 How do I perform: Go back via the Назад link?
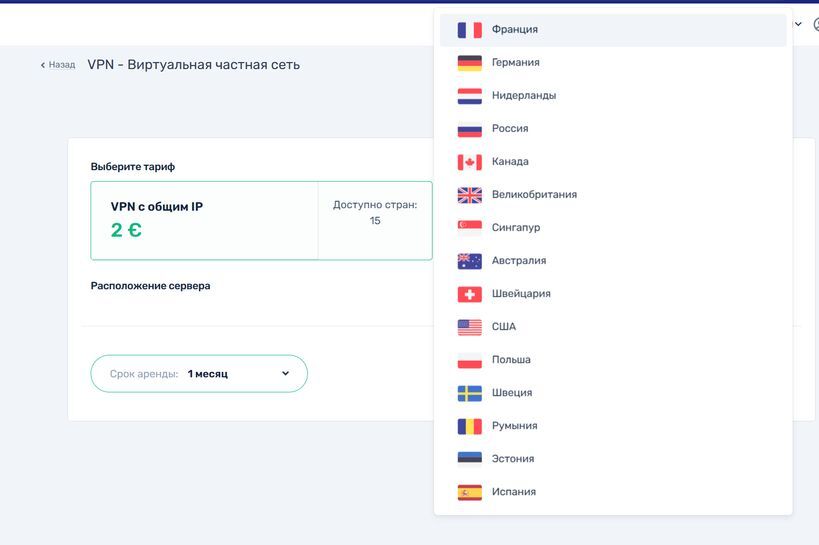tap(58, 65)
